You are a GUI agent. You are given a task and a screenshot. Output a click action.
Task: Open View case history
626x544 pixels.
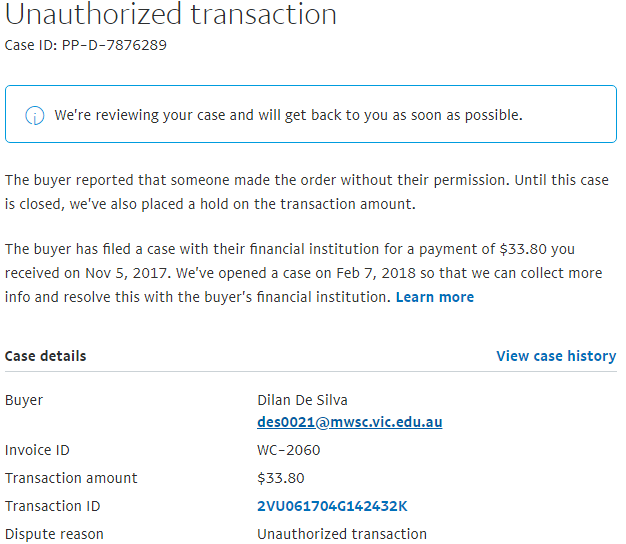click(556, 356)
